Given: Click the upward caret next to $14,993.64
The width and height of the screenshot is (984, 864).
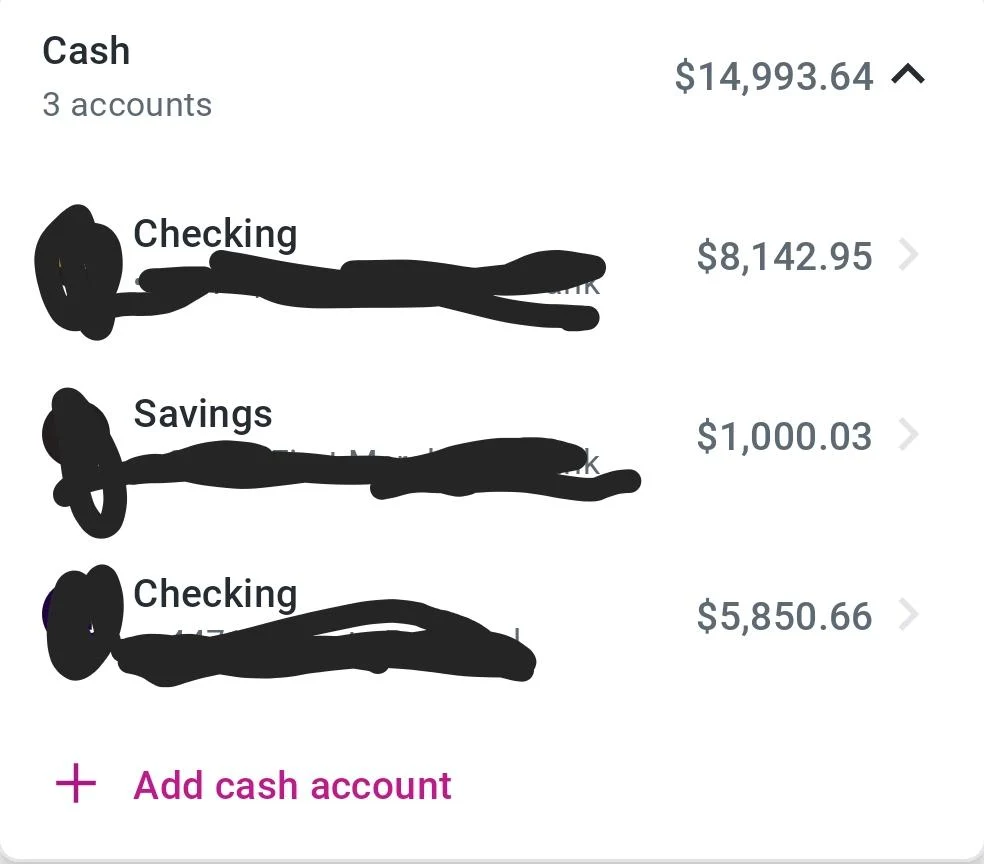Looking at the screenshot, I should pyautogui.click(x=910, y=75).
